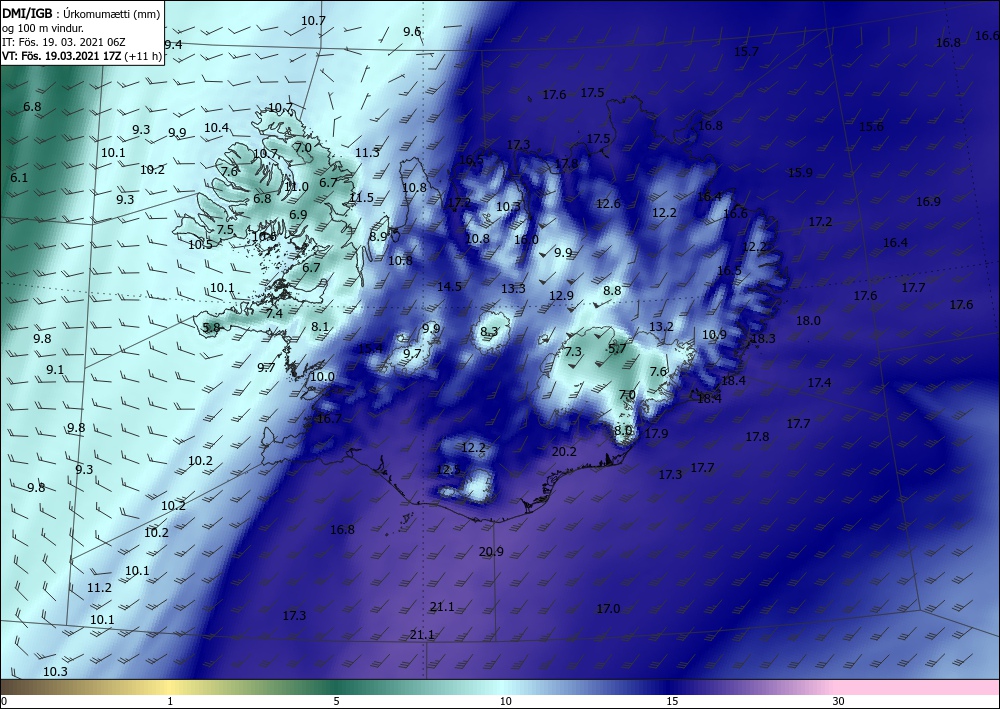Image resolution: width=1000 pixels, height=709 pixels.
Task: Click the 9.1 value on the left side
Action: tap(55, 370)
